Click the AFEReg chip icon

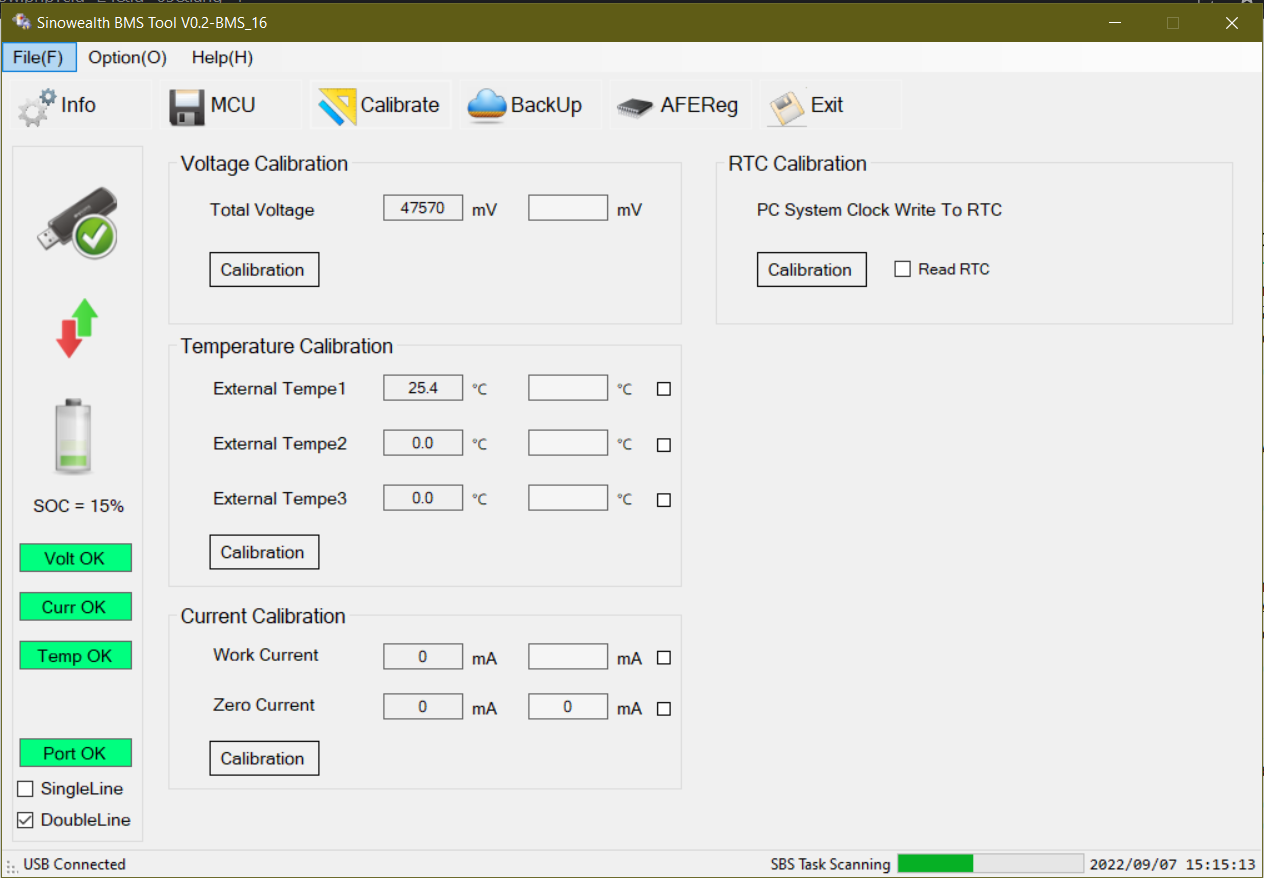(635, 104)
